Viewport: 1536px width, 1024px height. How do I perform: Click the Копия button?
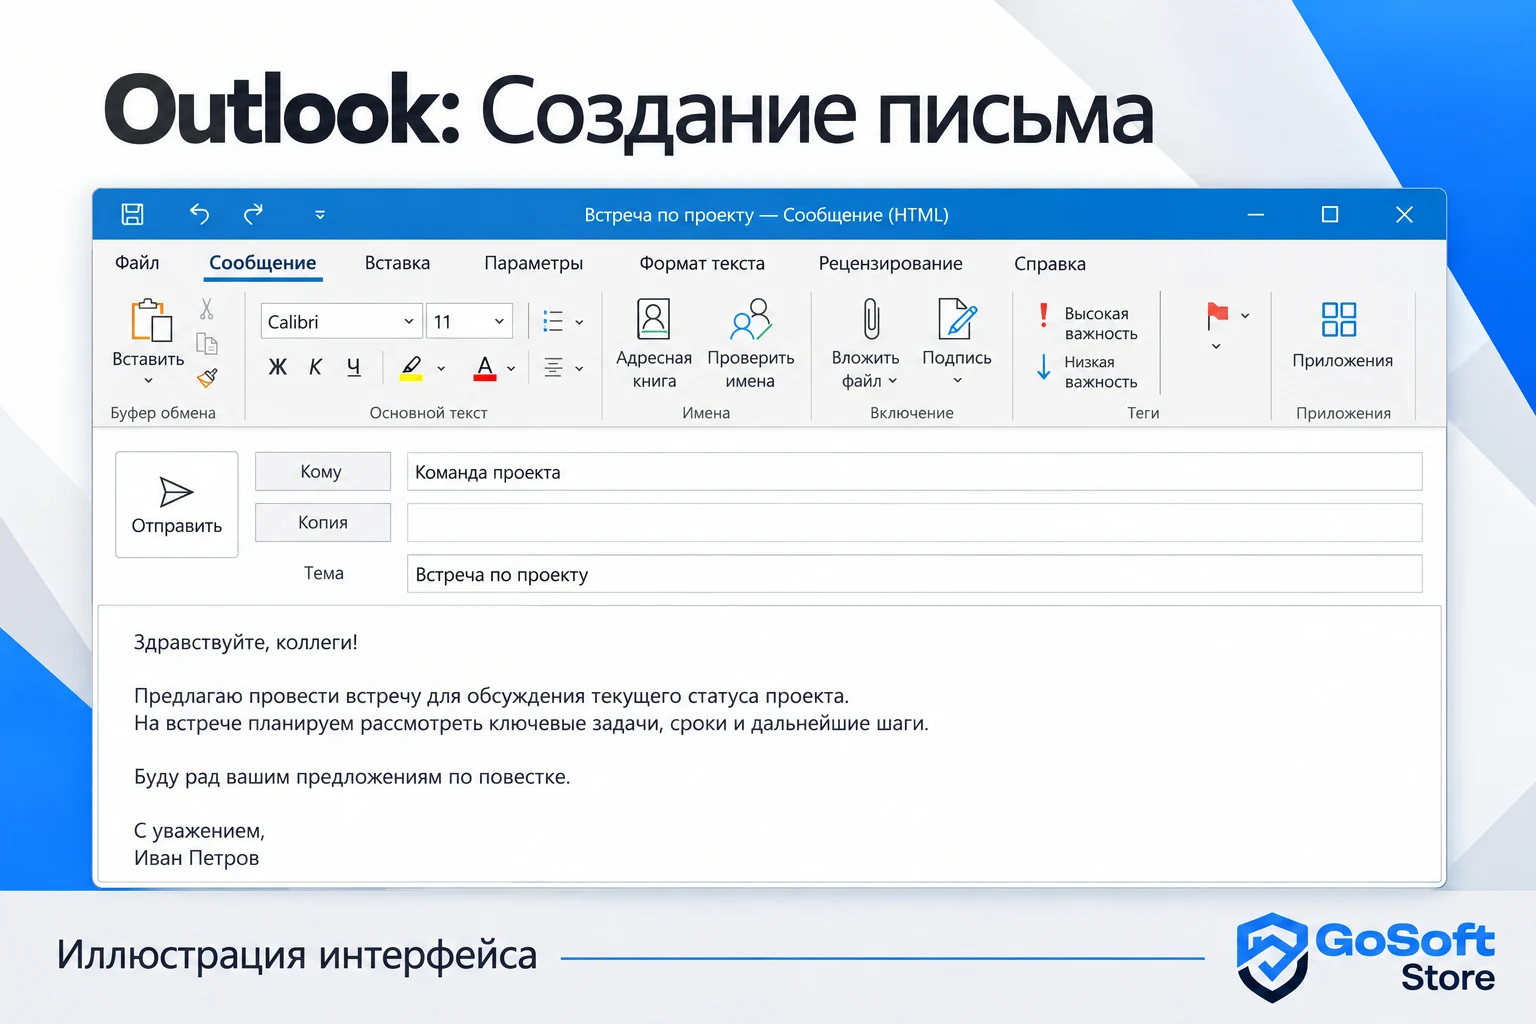(323, 522)
